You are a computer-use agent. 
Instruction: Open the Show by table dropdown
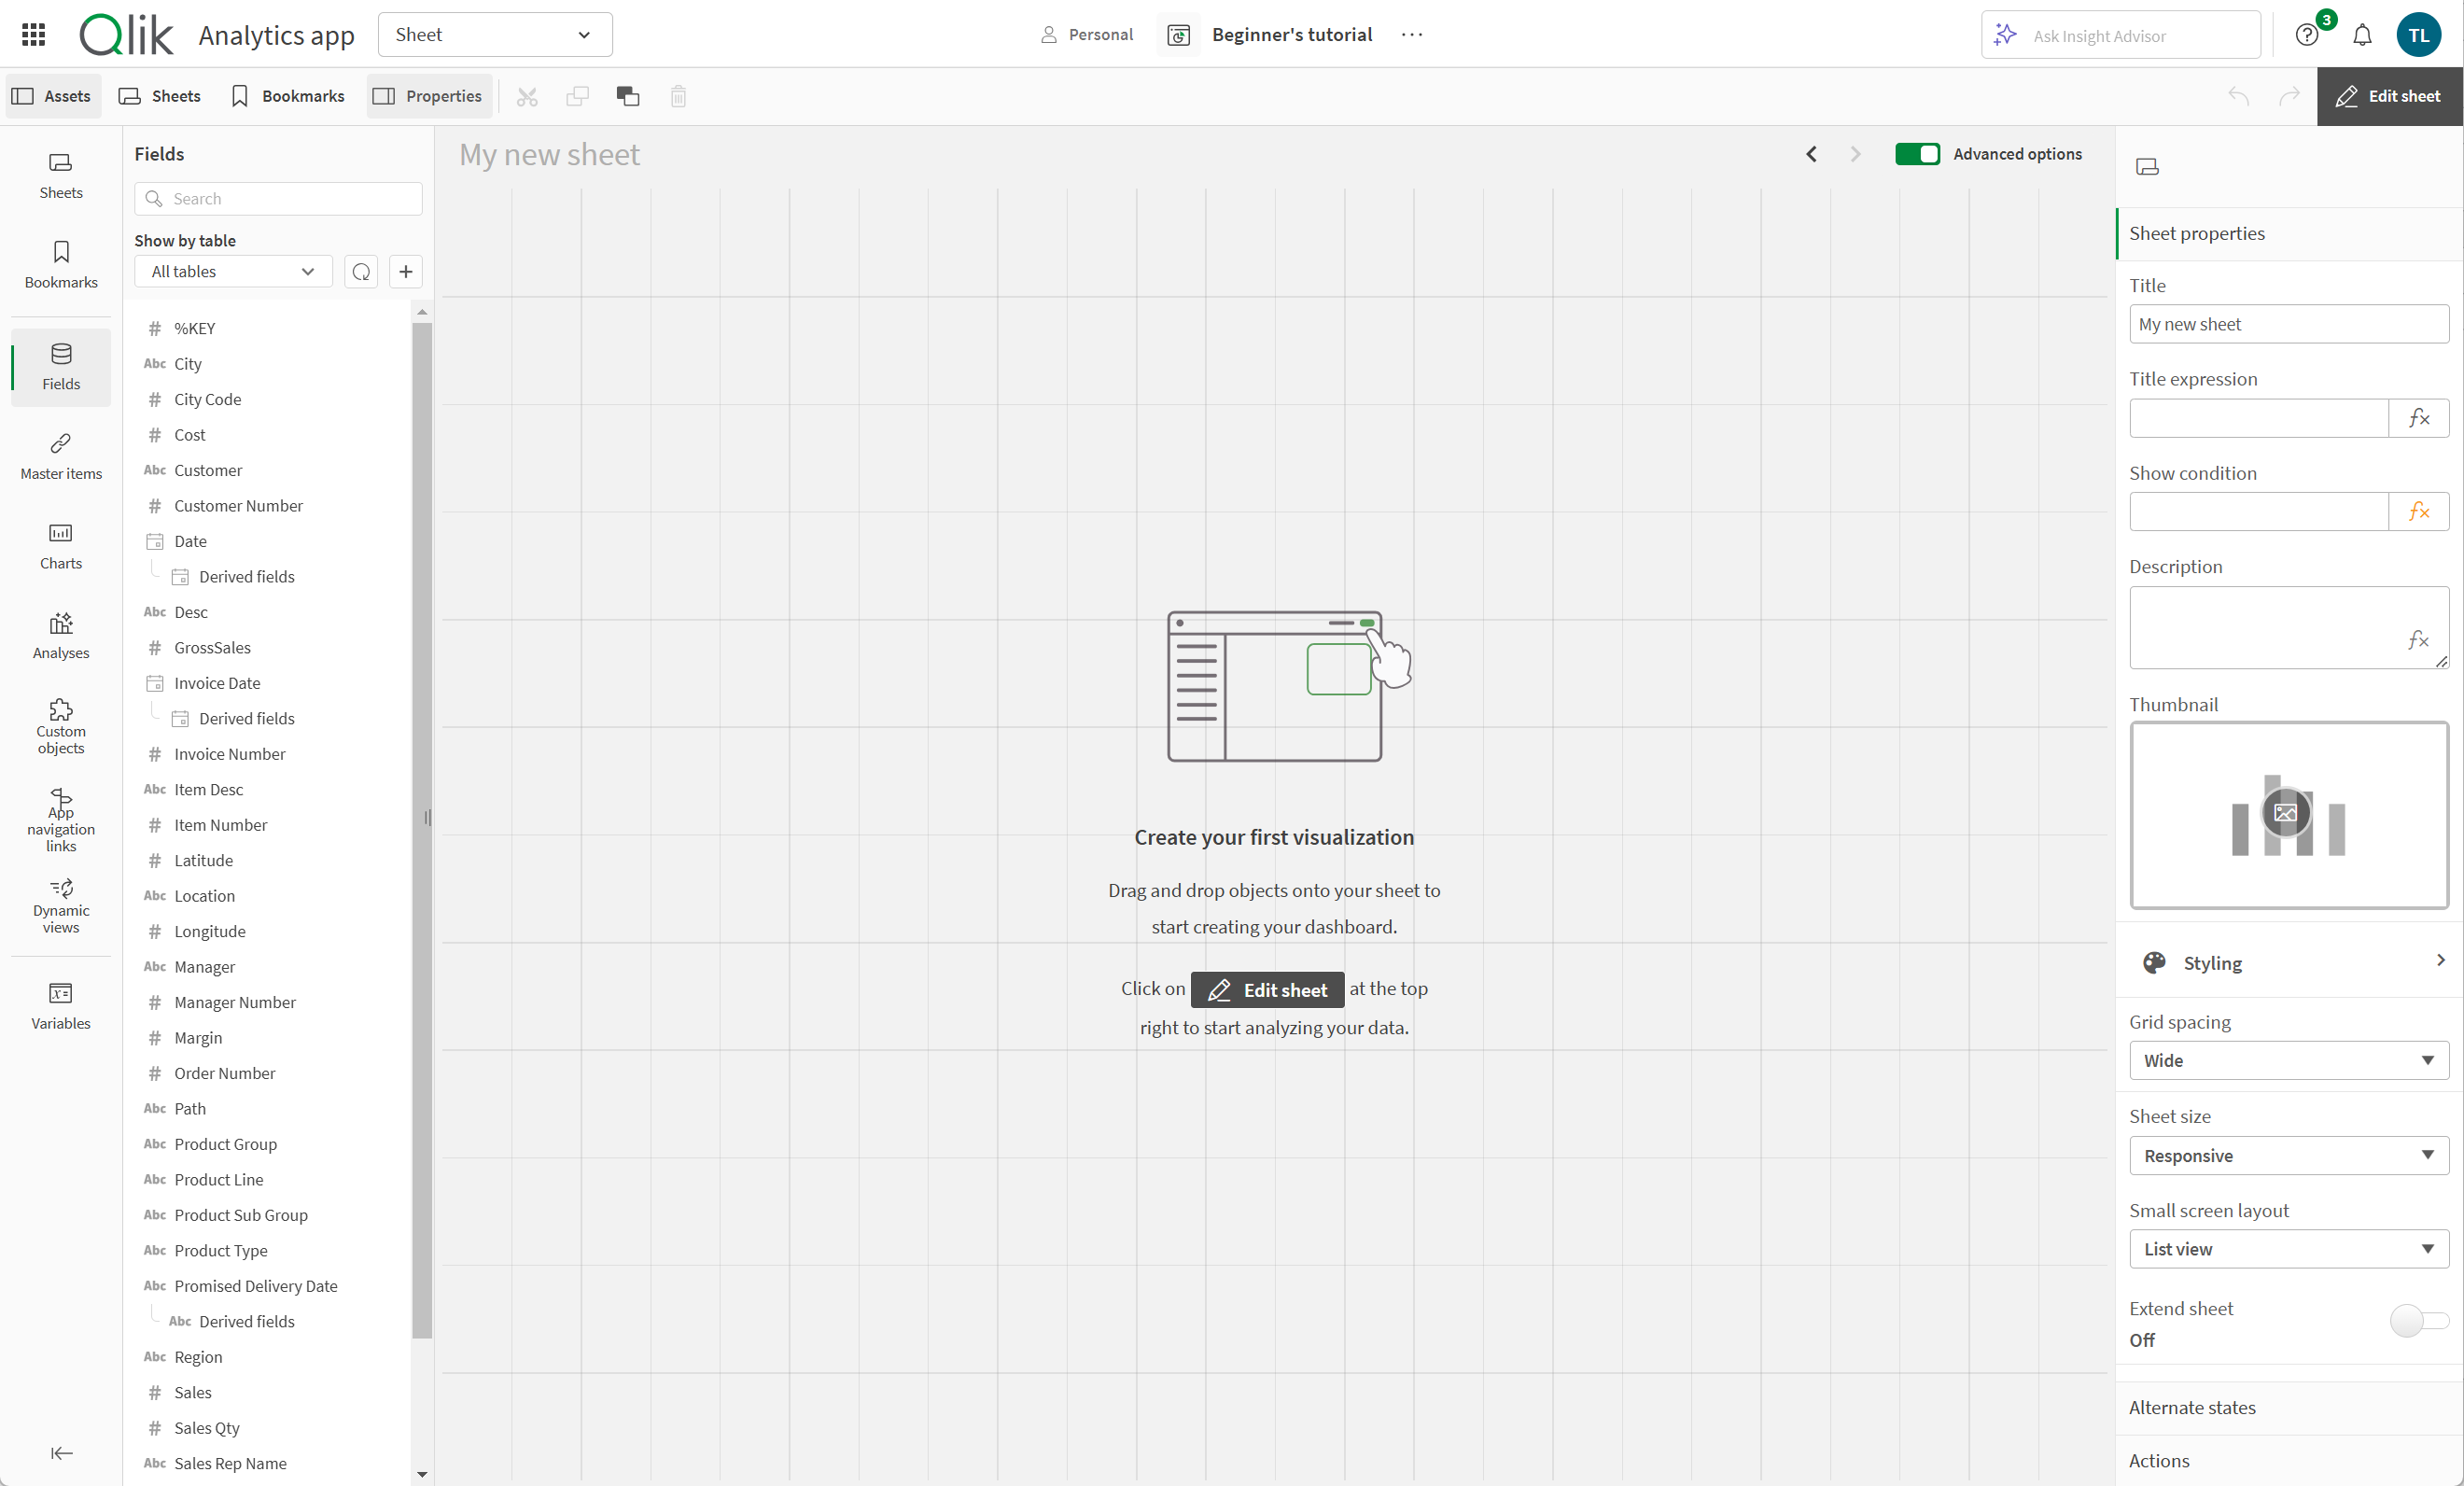pos(232,271)
